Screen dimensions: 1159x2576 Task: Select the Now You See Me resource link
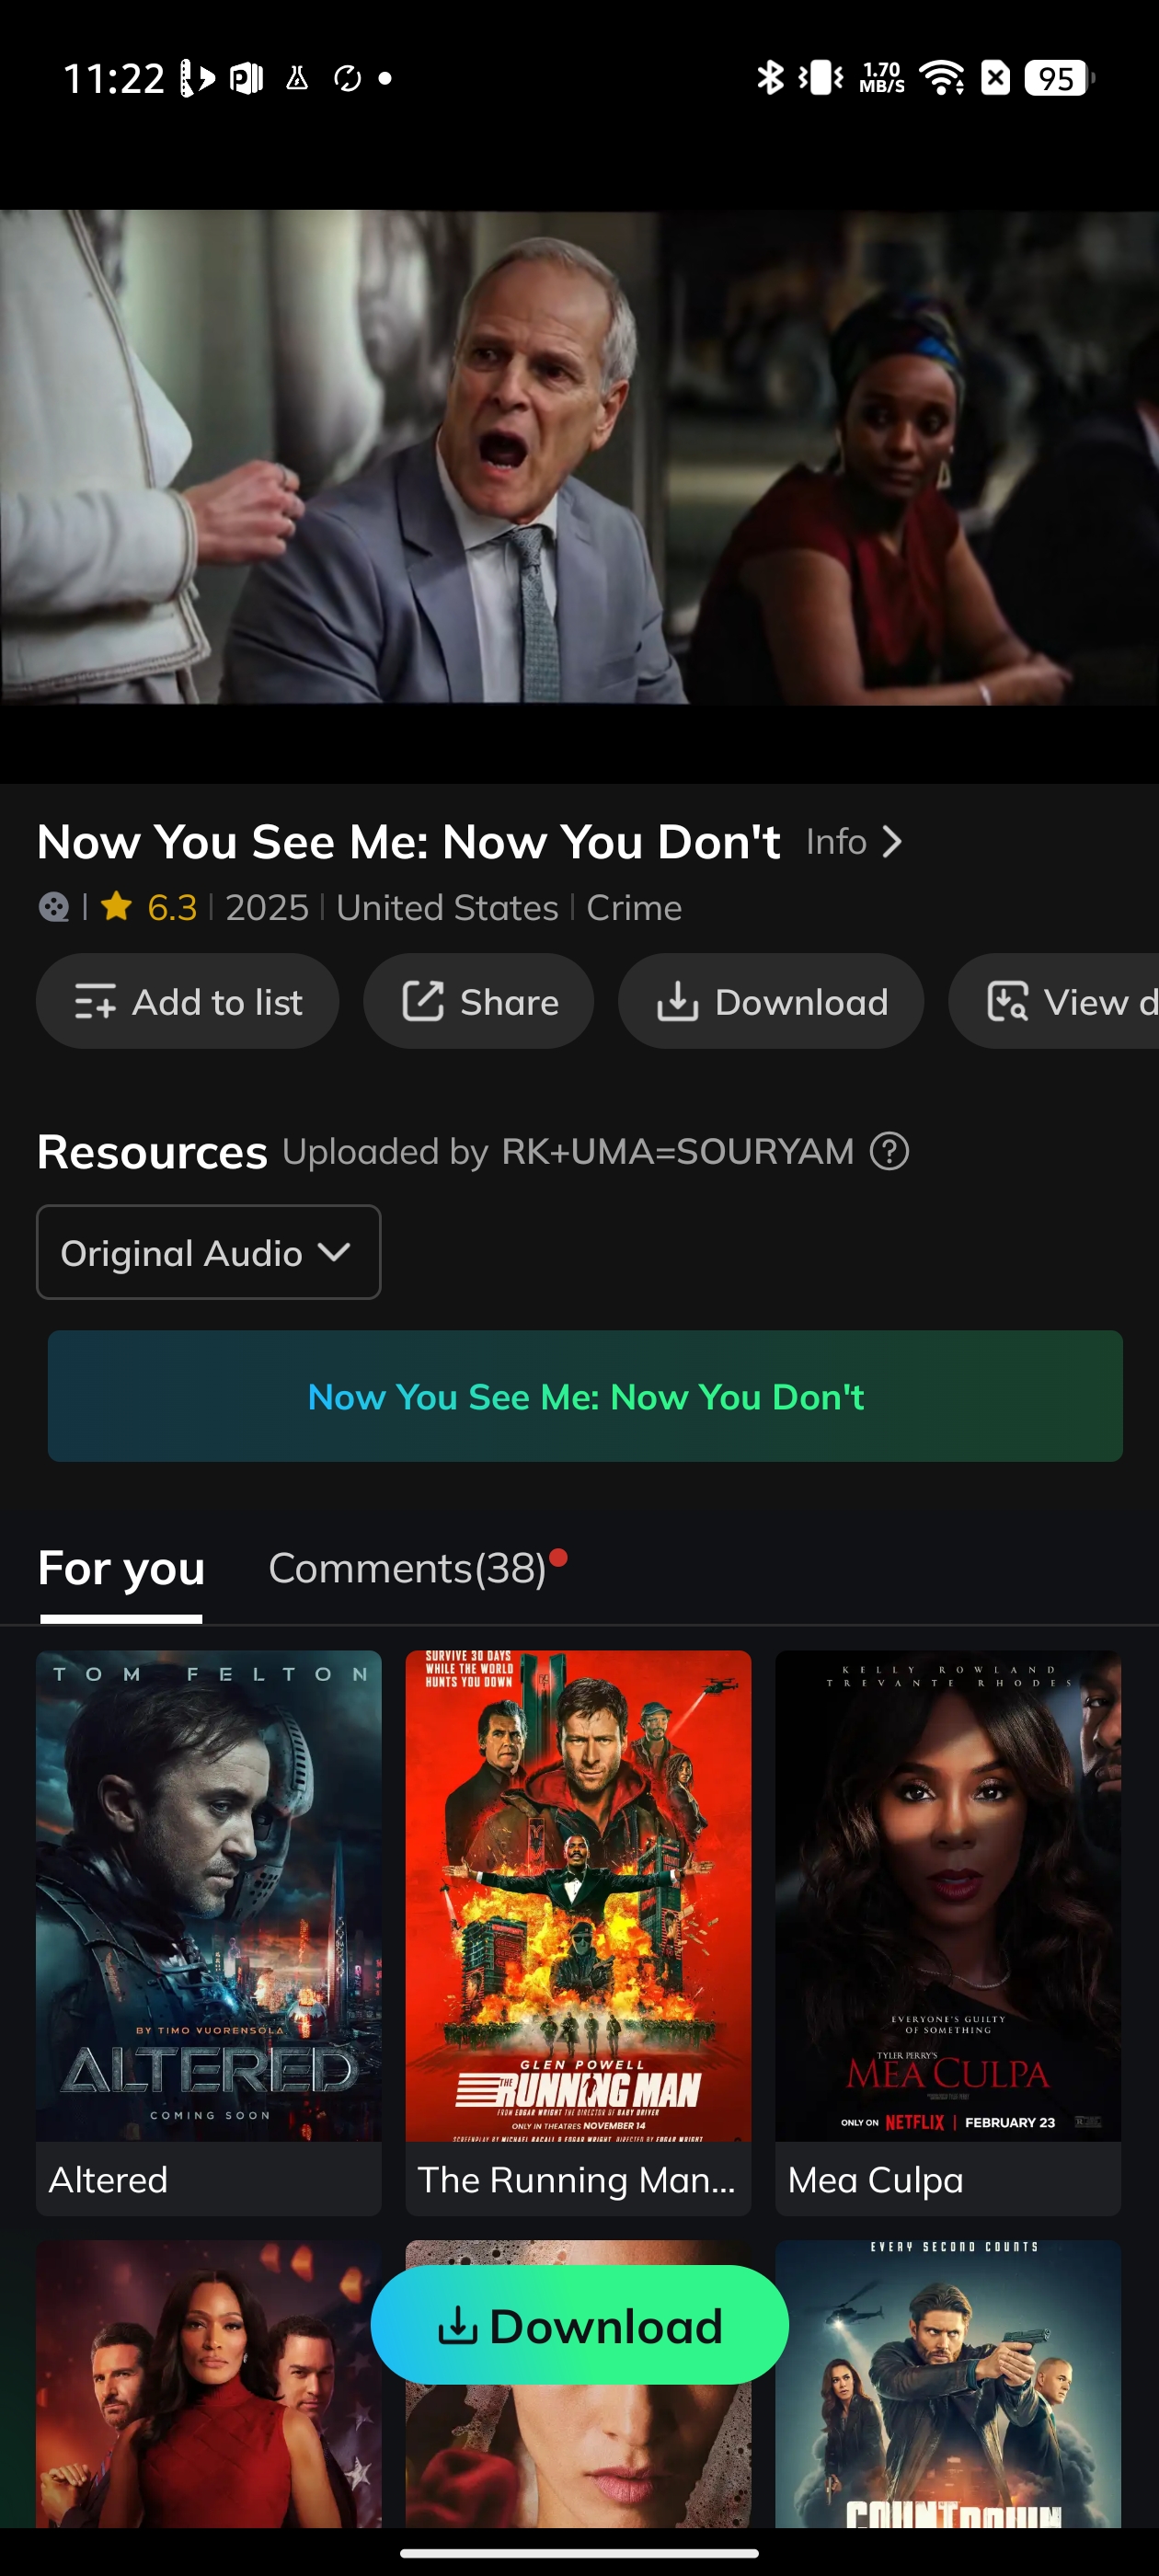pyautogui.click(x=586, y=1396)
